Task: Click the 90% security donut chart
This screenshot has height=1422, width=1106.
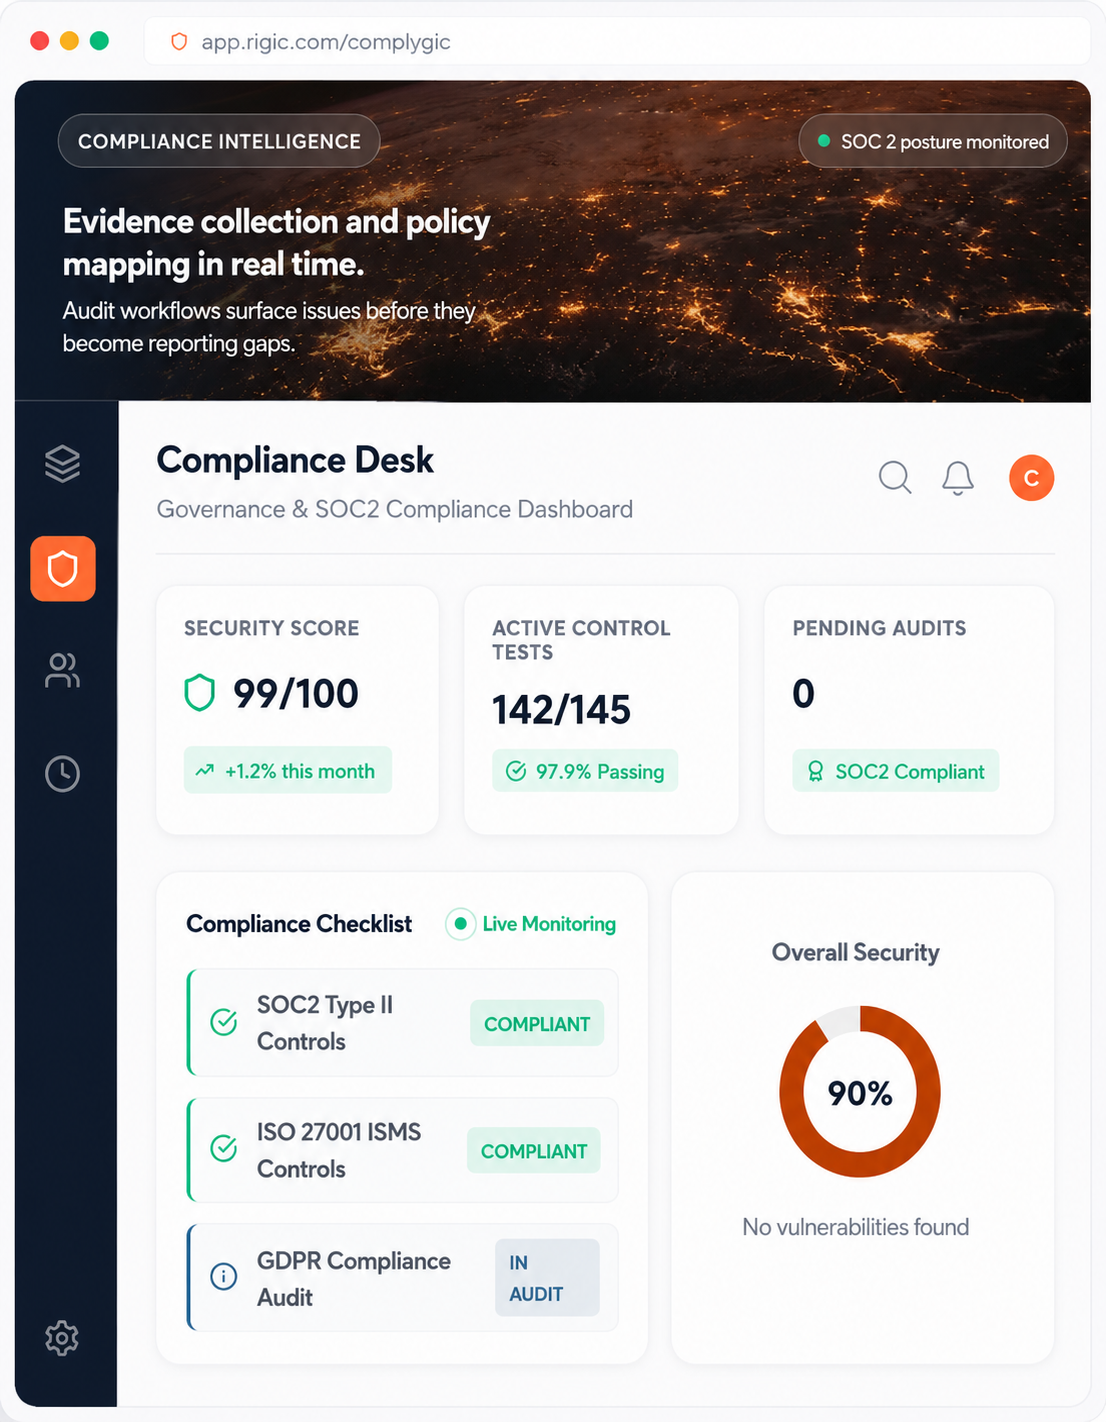Action: [x=860, y=1092]
